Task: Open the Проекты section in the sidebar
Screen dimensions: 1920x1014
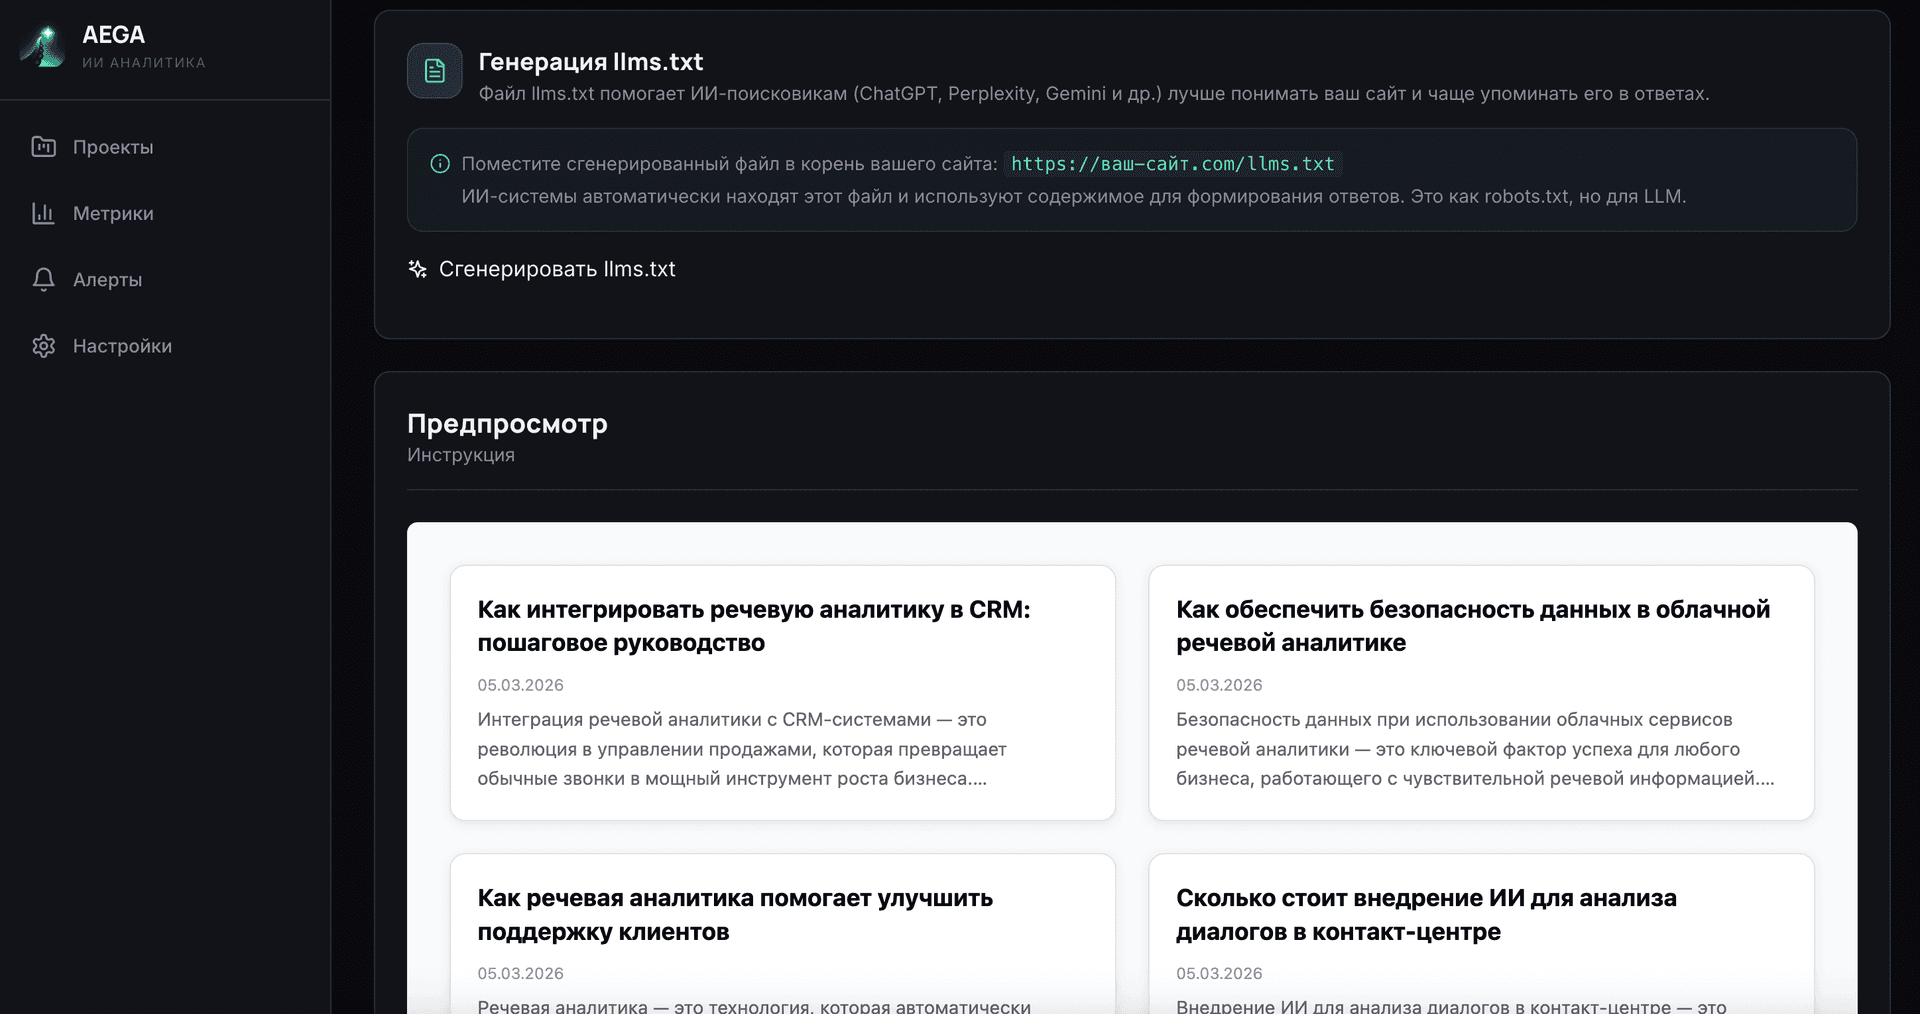Action: point(113,147)
